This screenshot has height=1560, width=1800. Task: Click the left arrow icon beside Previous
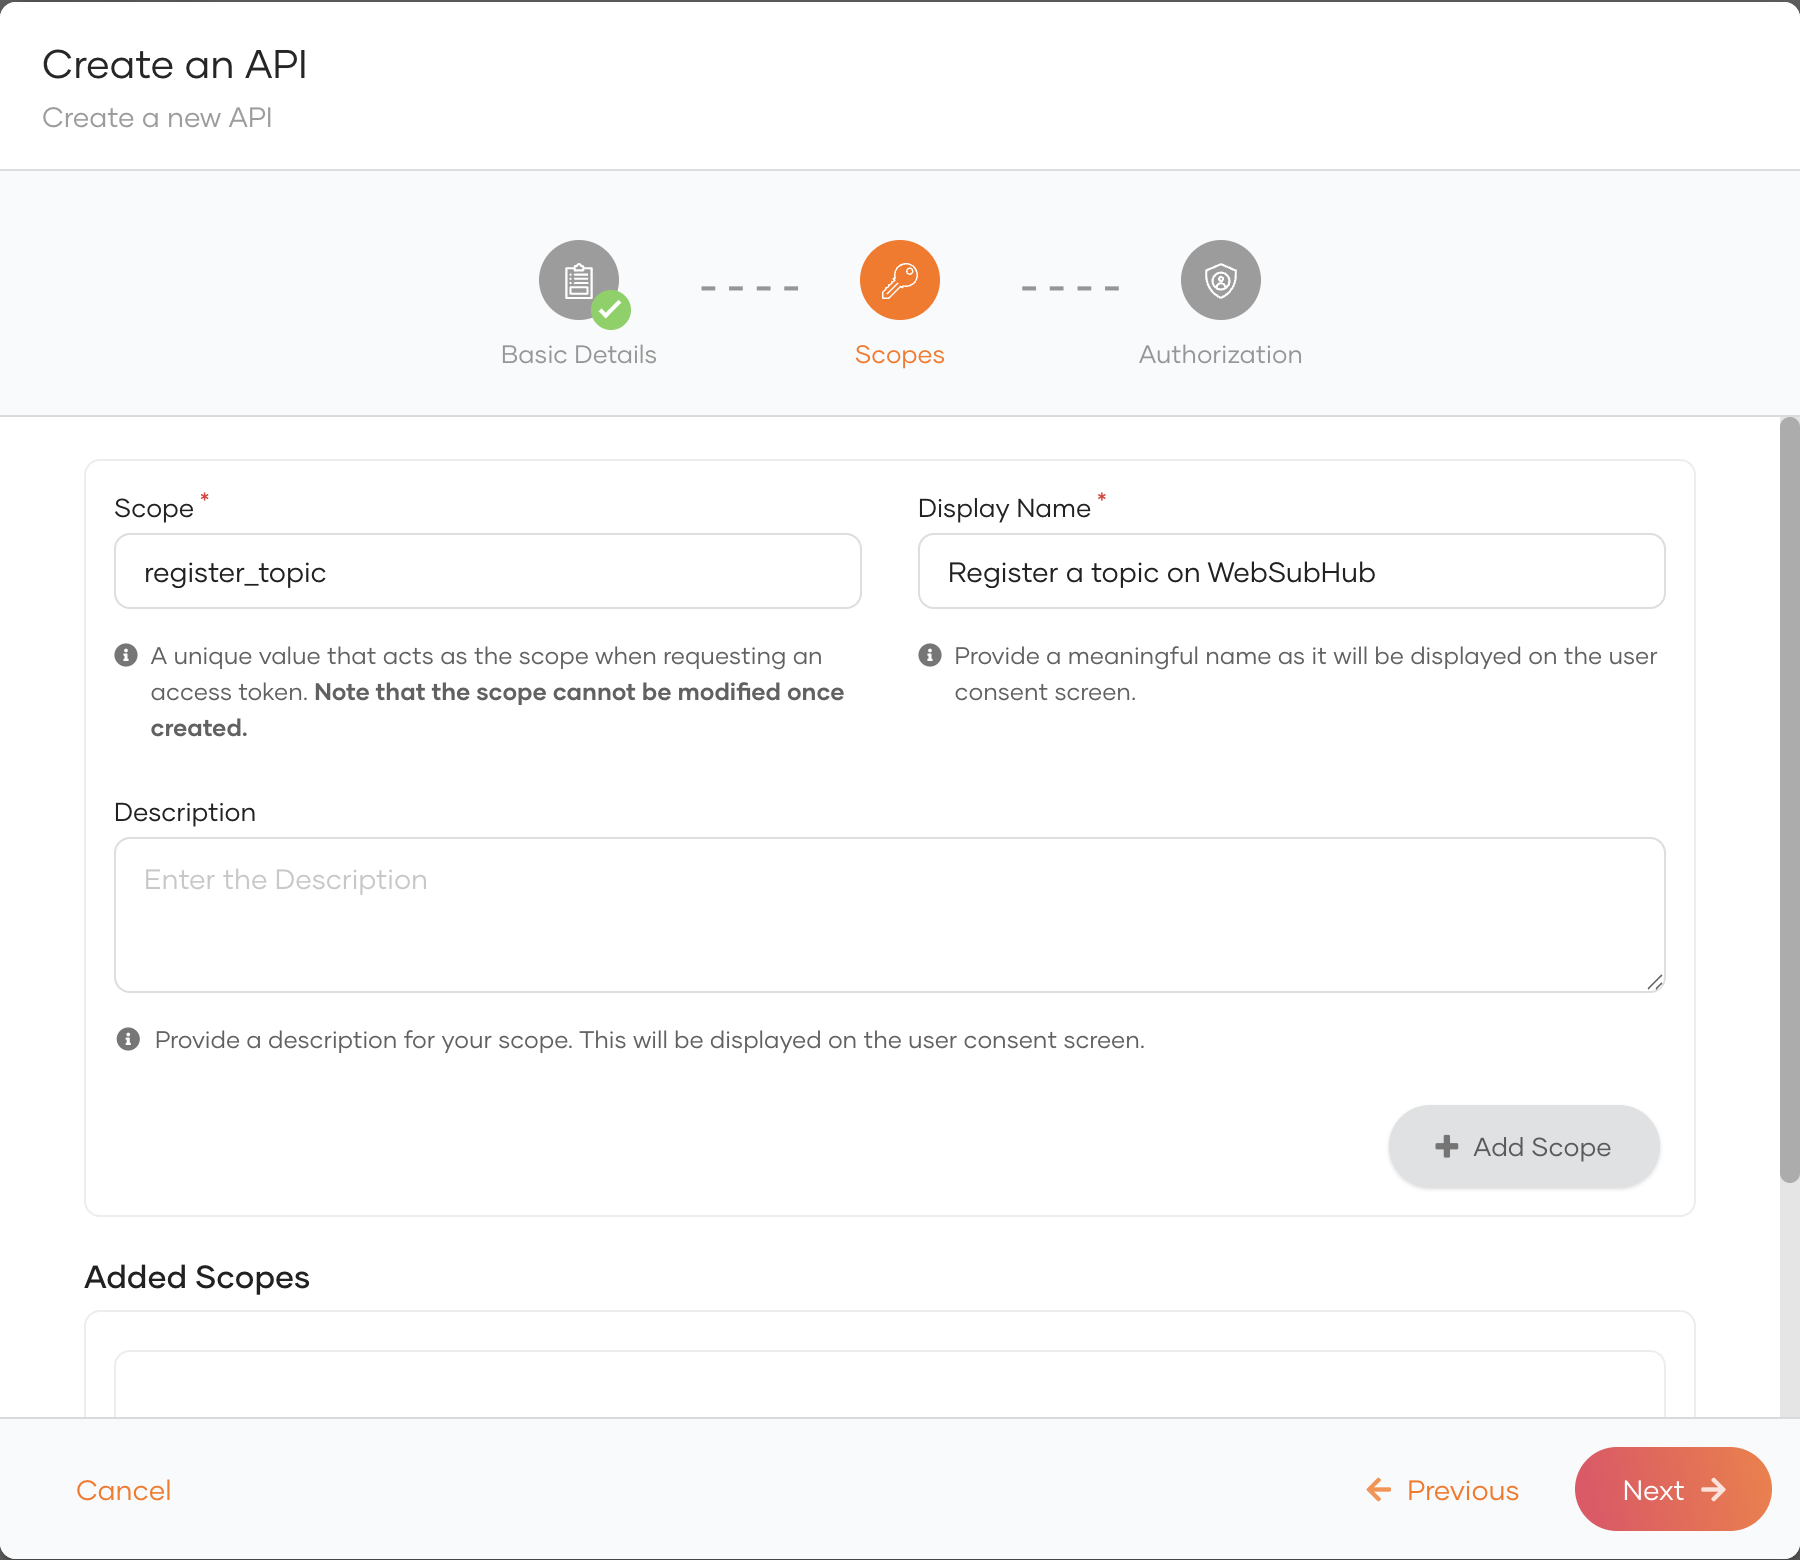pyautogui.click(x=1379, y=1490)
